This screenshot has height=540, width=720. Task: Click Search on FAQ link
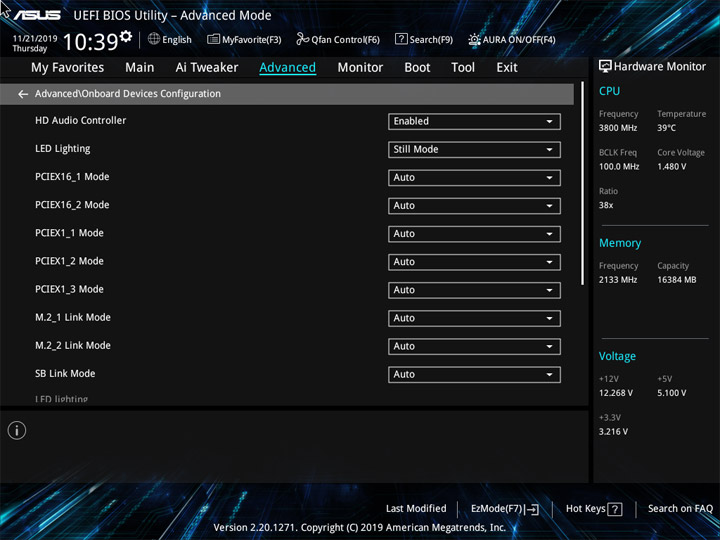(680, 508)
